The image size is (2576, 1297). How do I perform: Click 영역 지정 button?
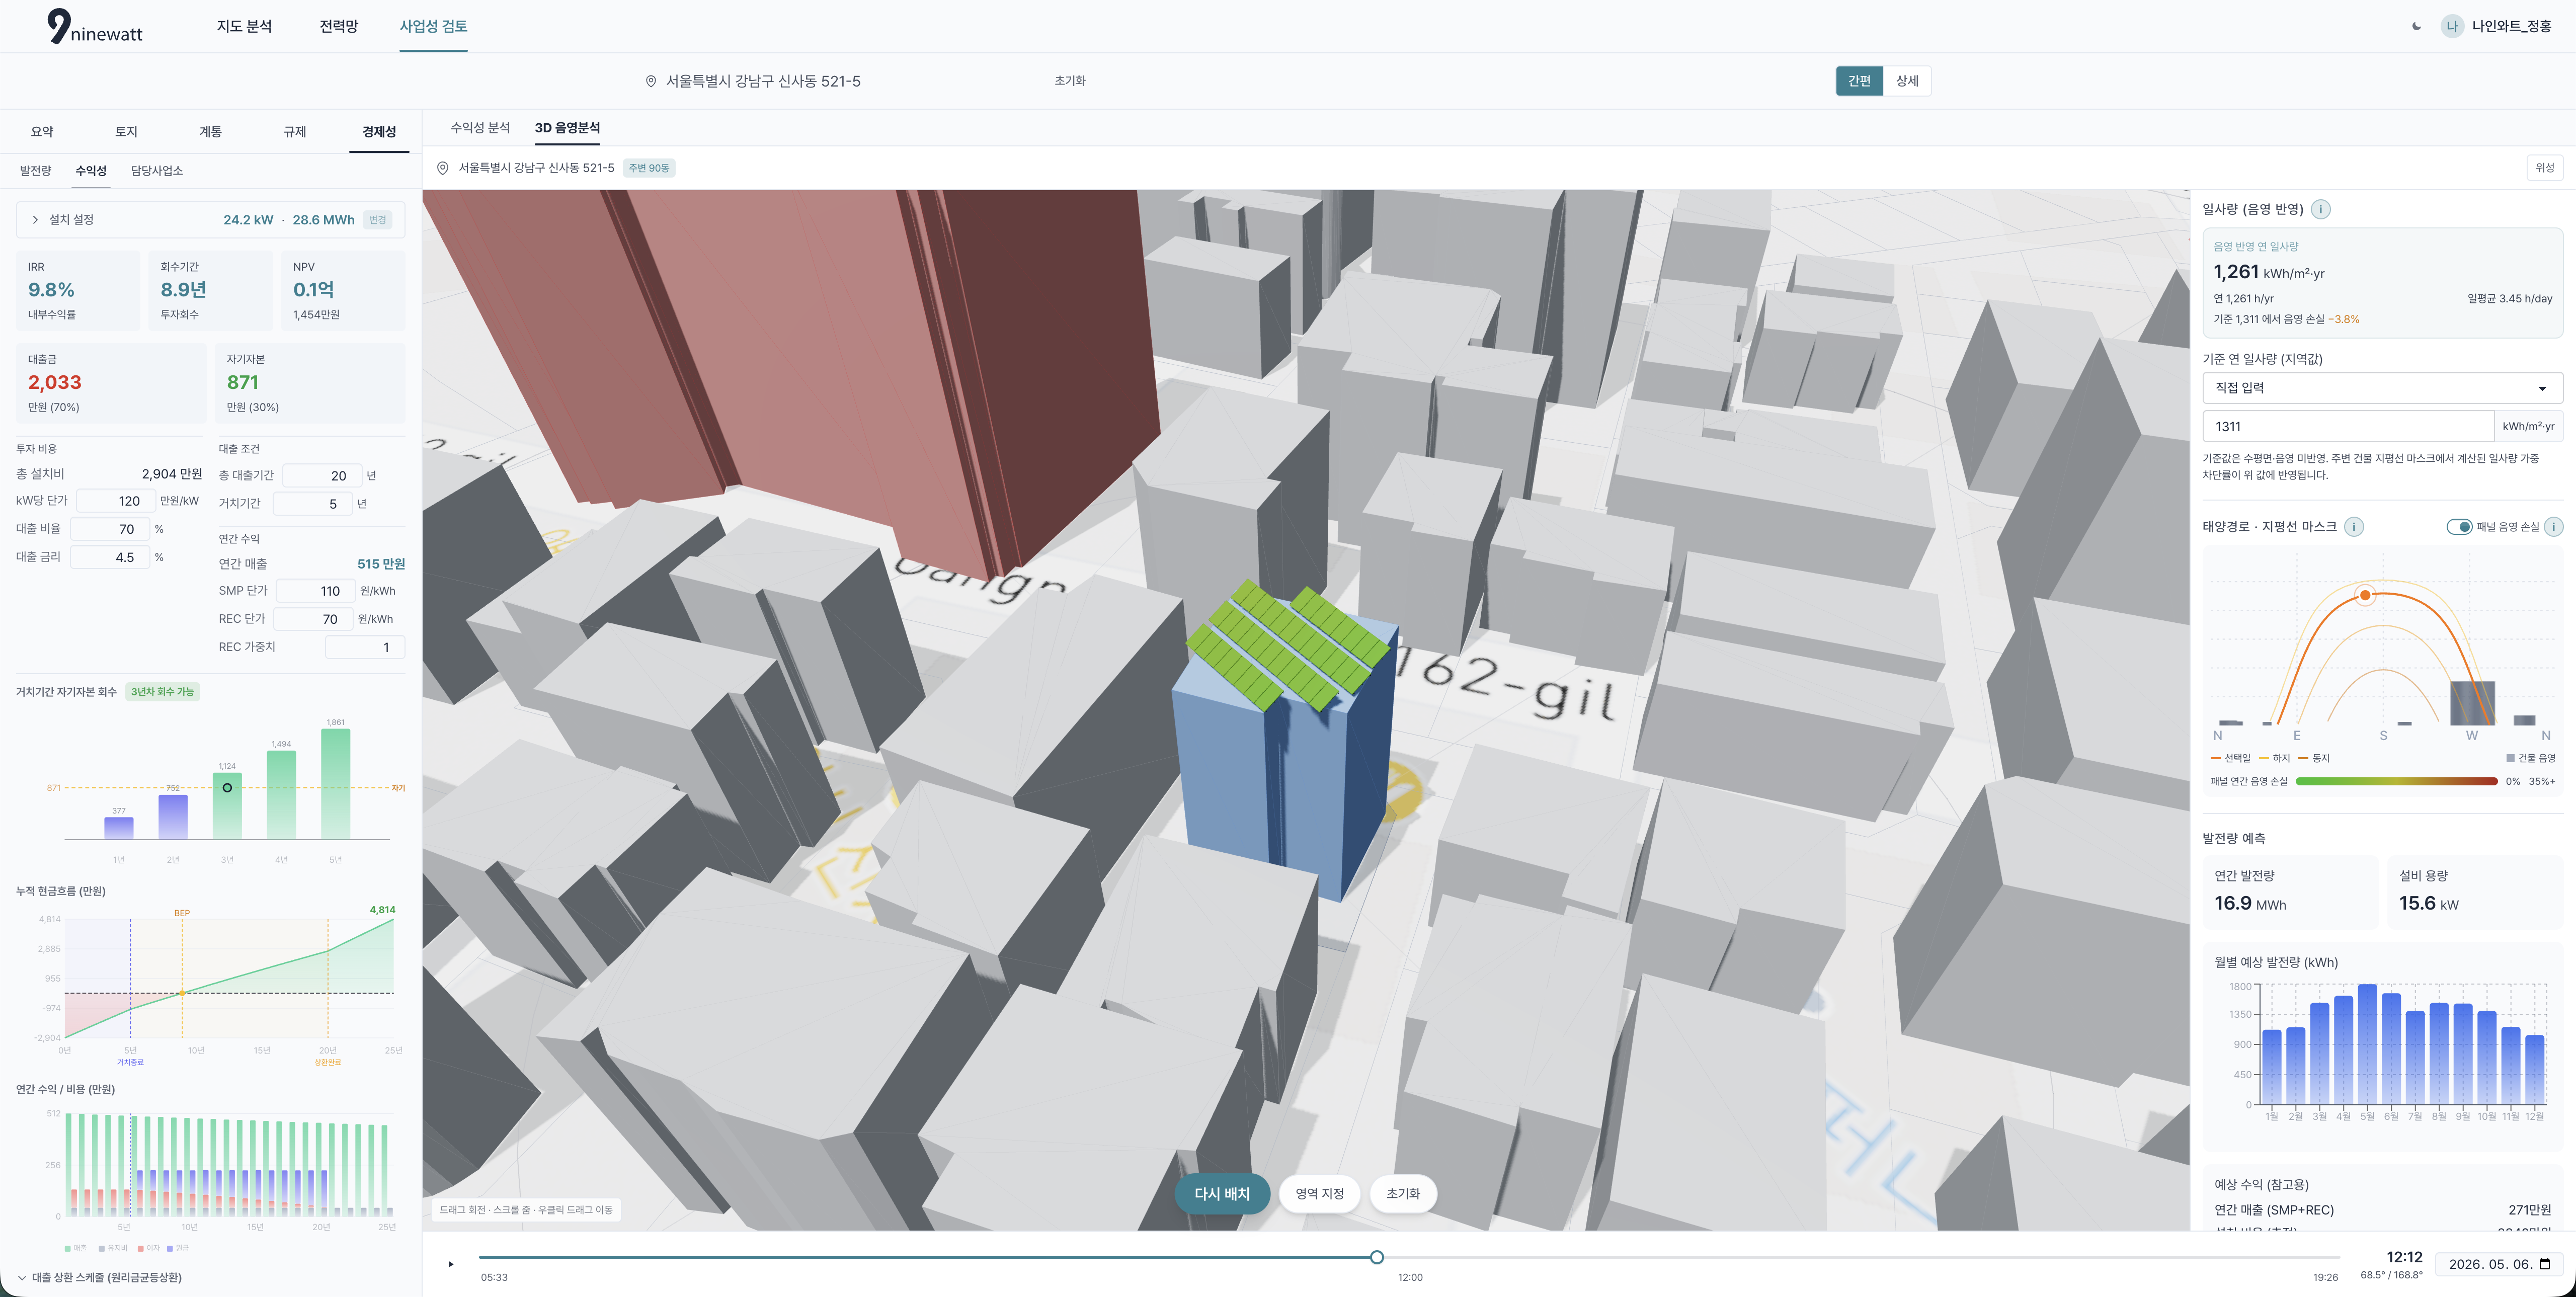[1319, 1194]
